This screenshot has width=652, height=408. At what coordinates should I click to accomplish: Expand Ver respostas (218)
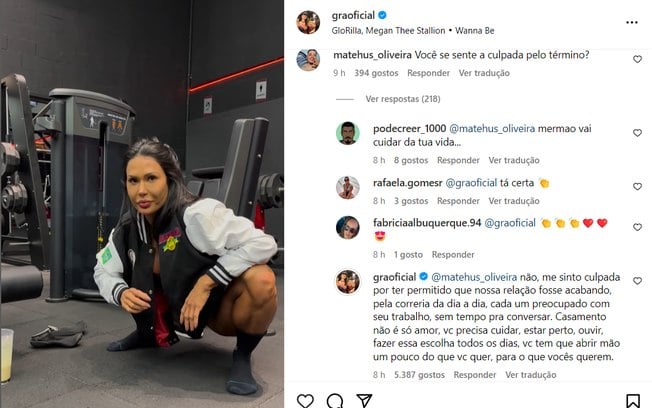click(403, 99)
